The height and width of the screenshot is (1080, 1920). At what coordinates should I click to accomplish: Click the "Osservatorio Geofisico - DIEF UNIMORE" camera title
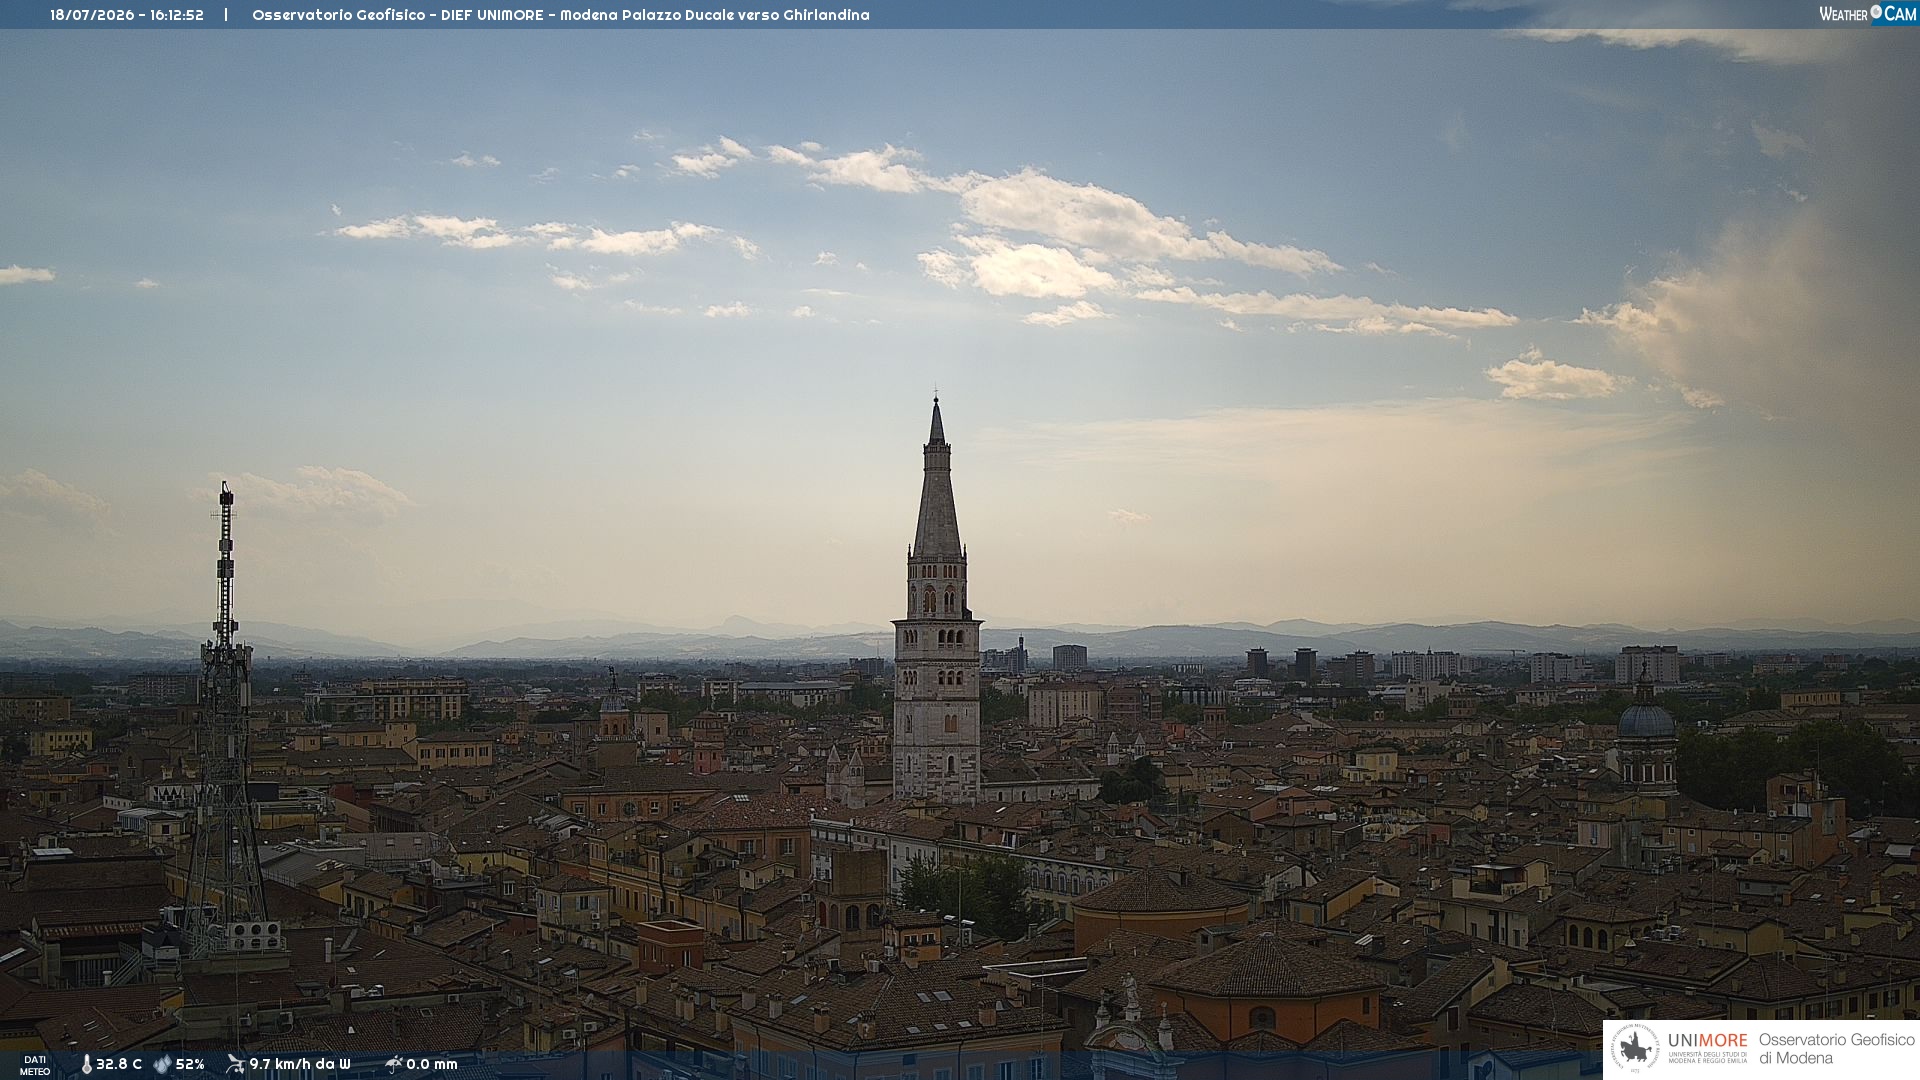tap(398, 15)
